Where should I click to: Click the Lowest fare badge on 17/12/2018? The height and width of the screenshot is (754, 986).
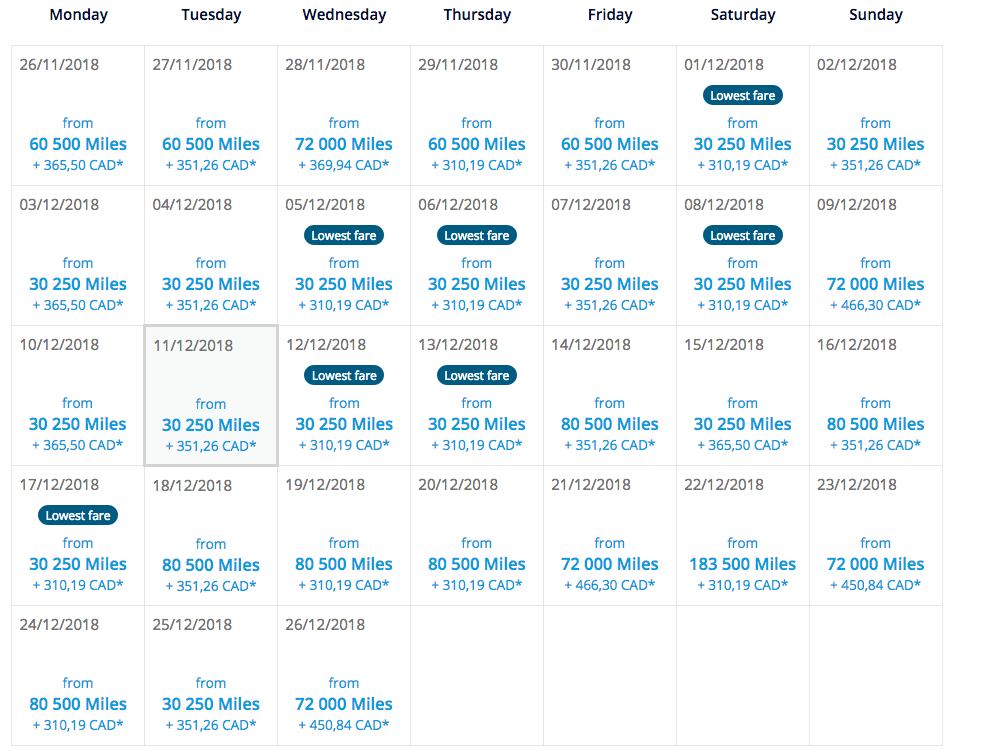(x=78, y=516)
